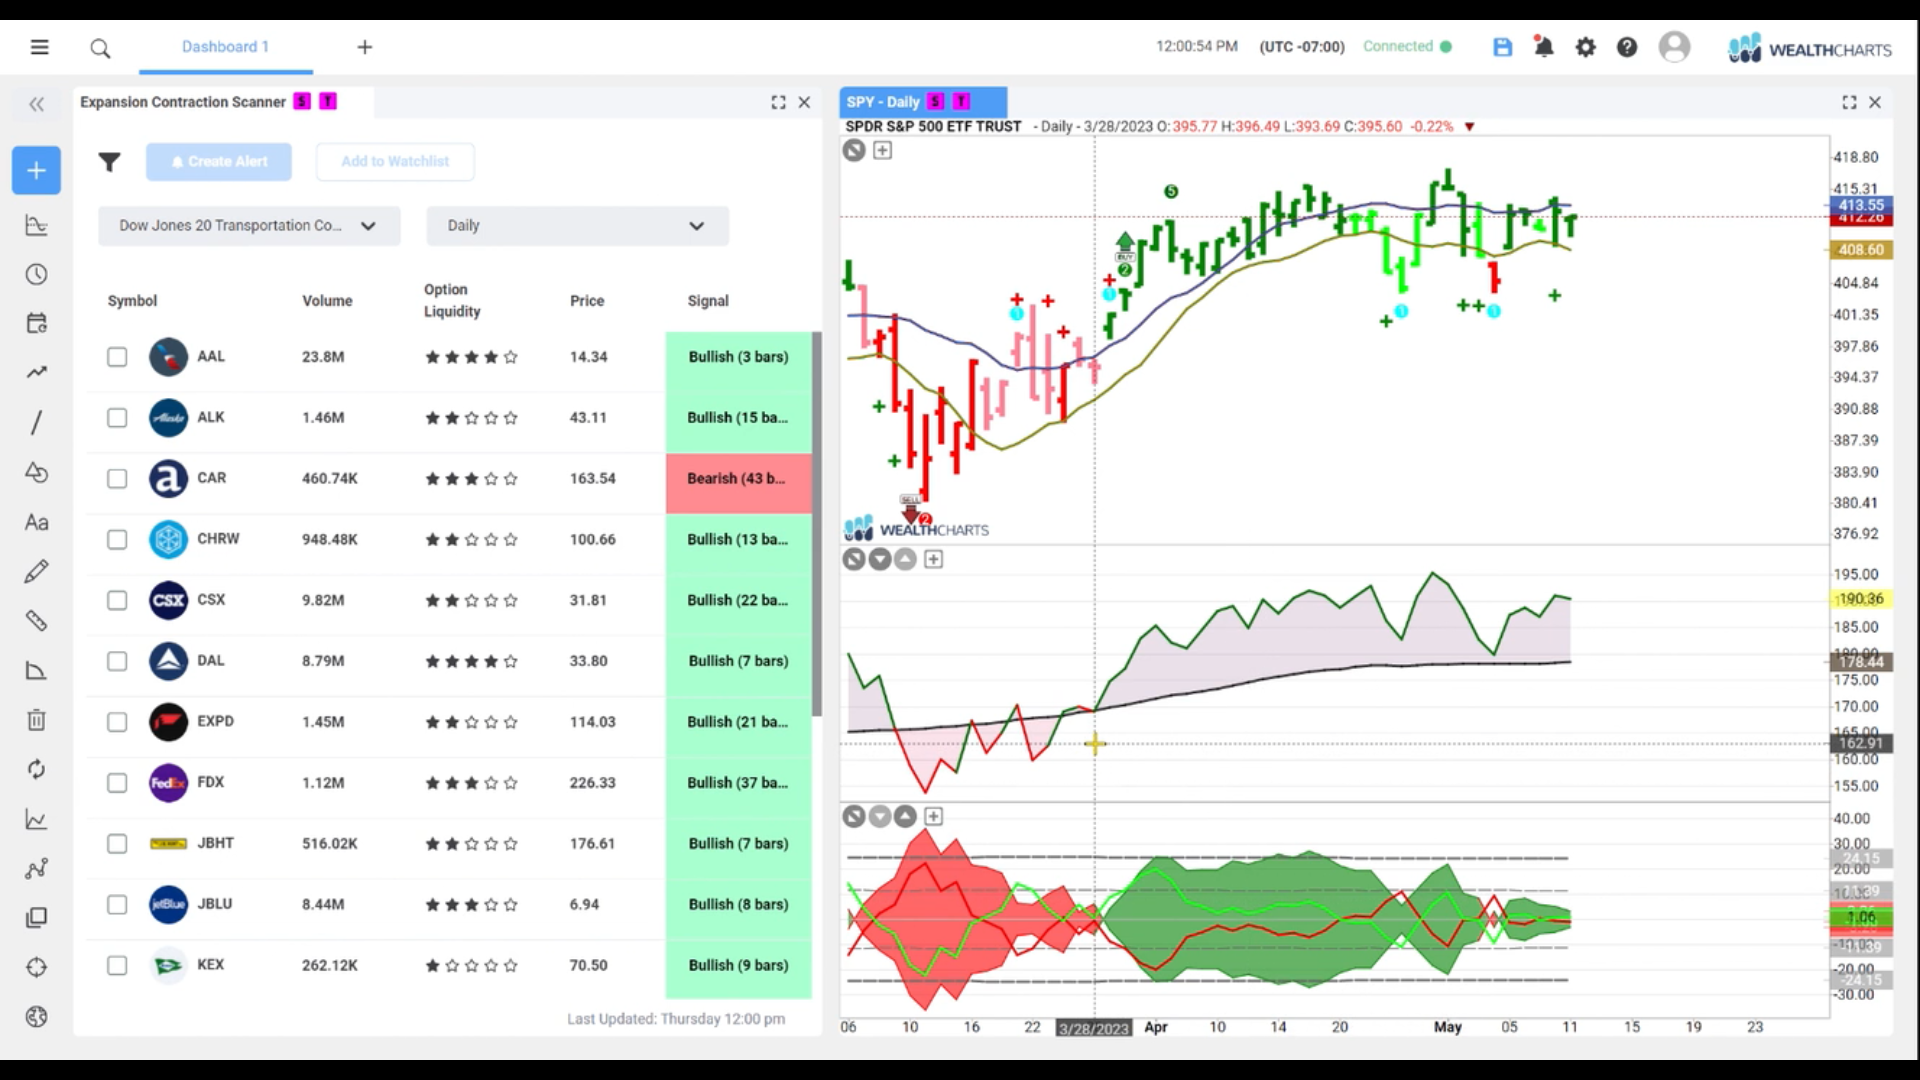Open the Daily timeframe dropdown

(x=577, y=226)
